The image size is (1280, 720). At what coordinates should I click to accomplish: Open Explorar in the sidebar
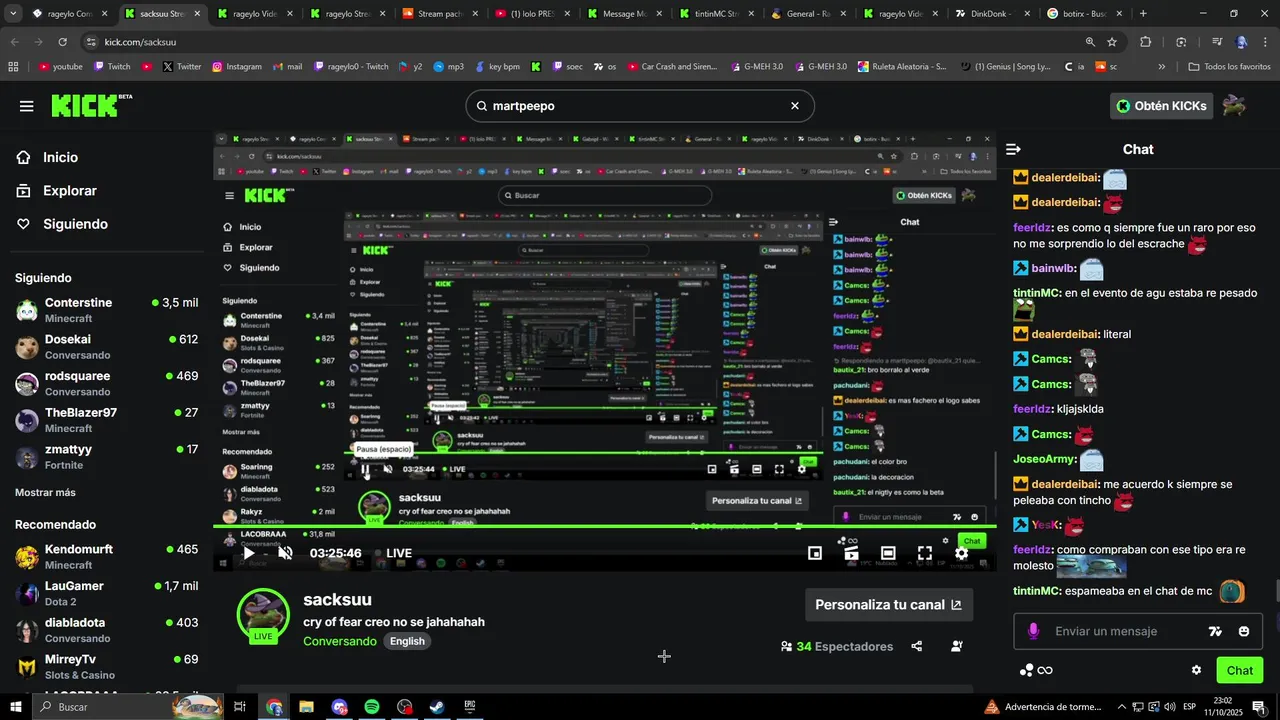tap(69, 191)
